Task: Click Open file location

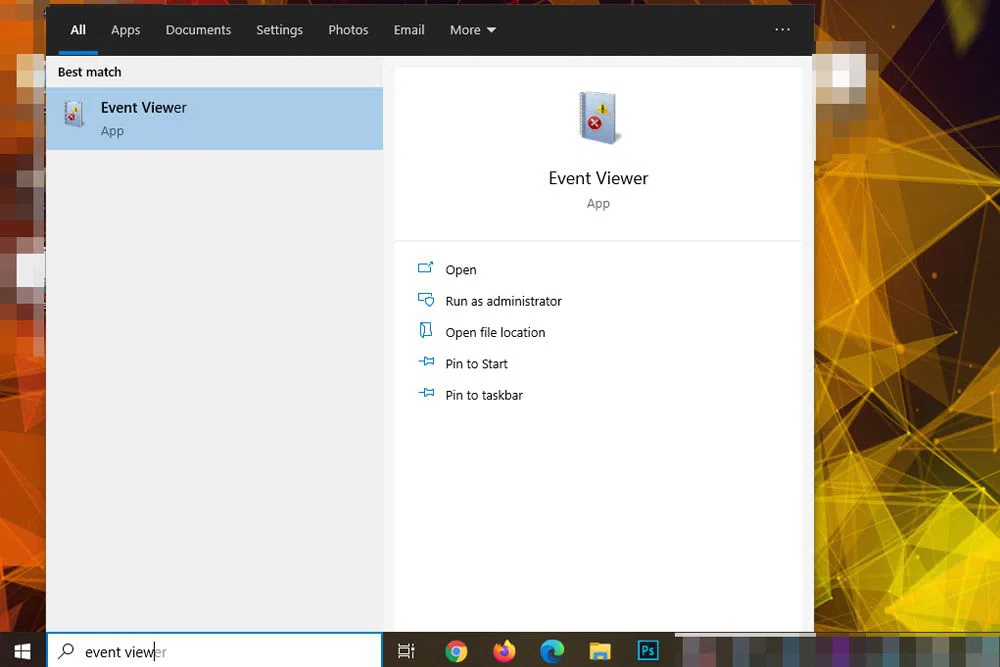Action: pyautogui.click(x=495, y=332)
